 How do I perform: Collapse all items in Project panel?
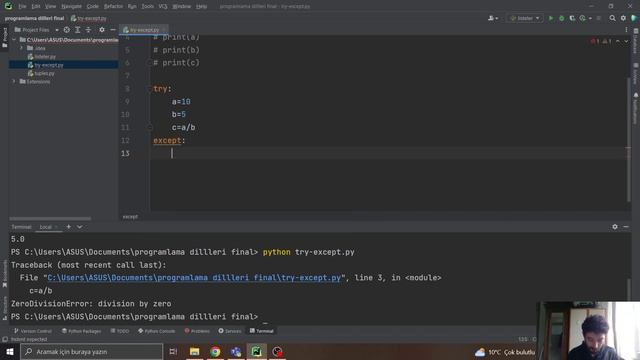(88, 30)
